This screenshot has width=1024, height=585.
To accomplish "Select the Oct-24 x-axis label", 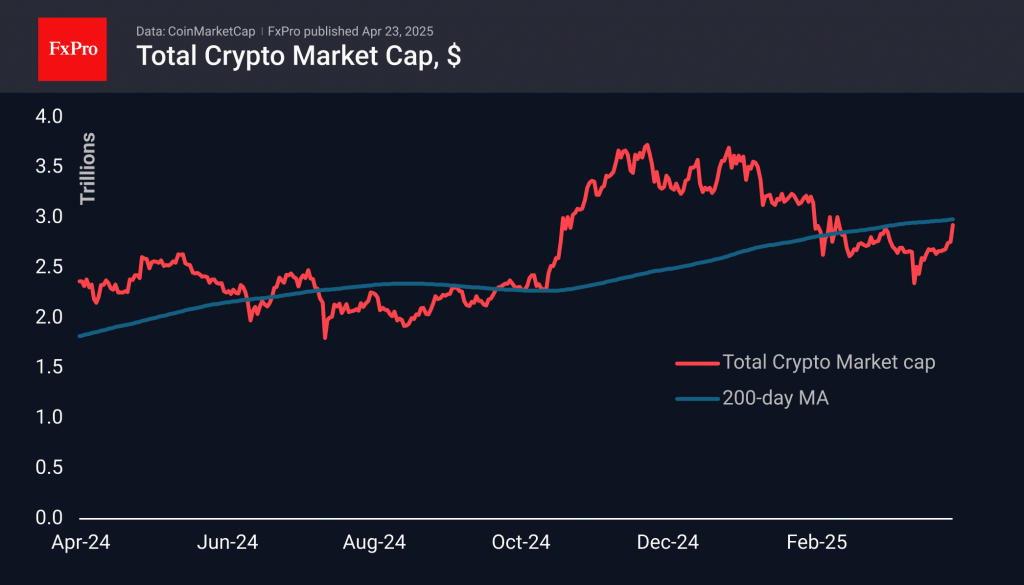I will (521, 543).
